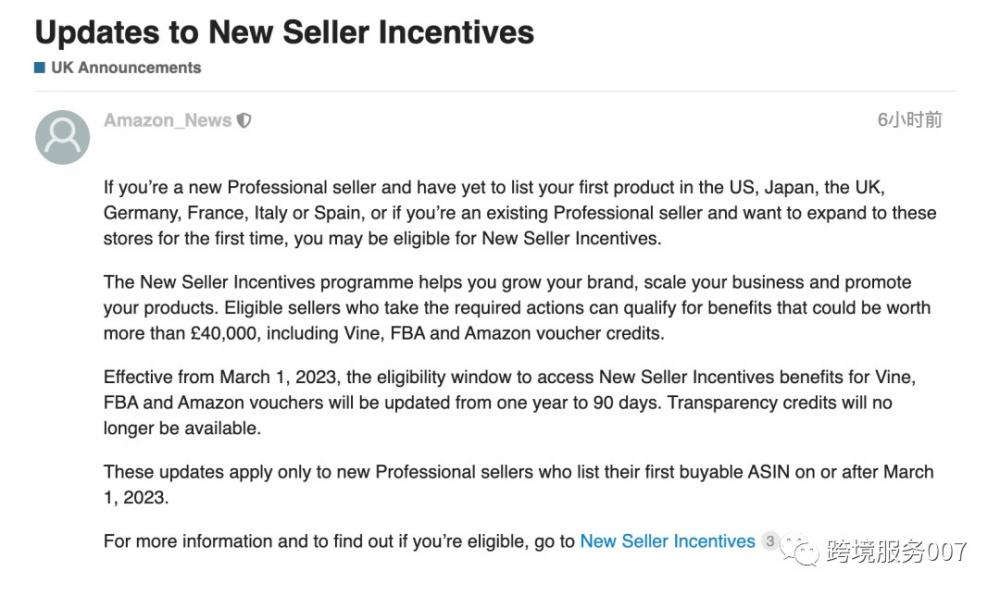The width and height of the screenshot is (1000, 596).
Task: Click the link click-count badge 3
Action: (769, 541)
